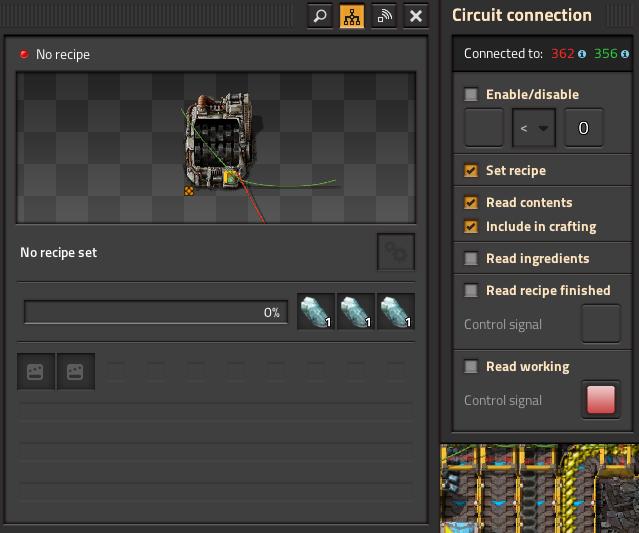
Task: View the red network 362 info icon
Action: (582, 54)
